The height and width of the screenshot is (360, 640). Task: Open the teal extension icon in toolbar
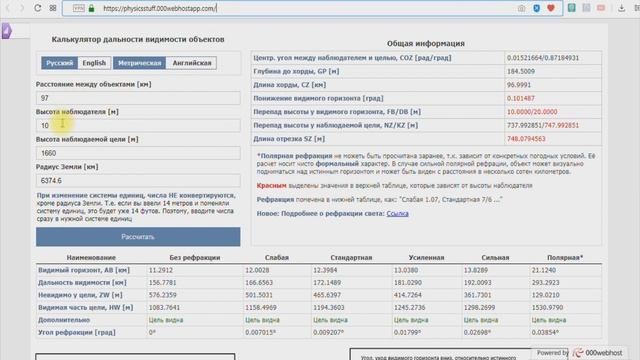(x=572, y=8)
